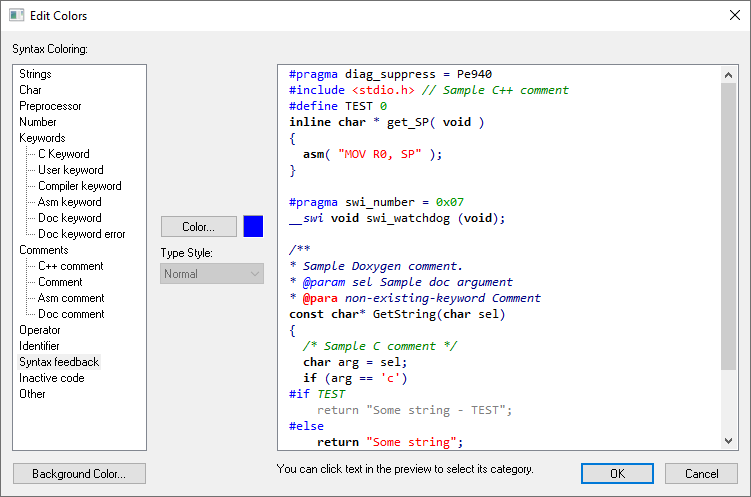Open the Type Style dropdown
Viewport: 751px width, 497px height.
pyautogui.click(x=212, y=274)
